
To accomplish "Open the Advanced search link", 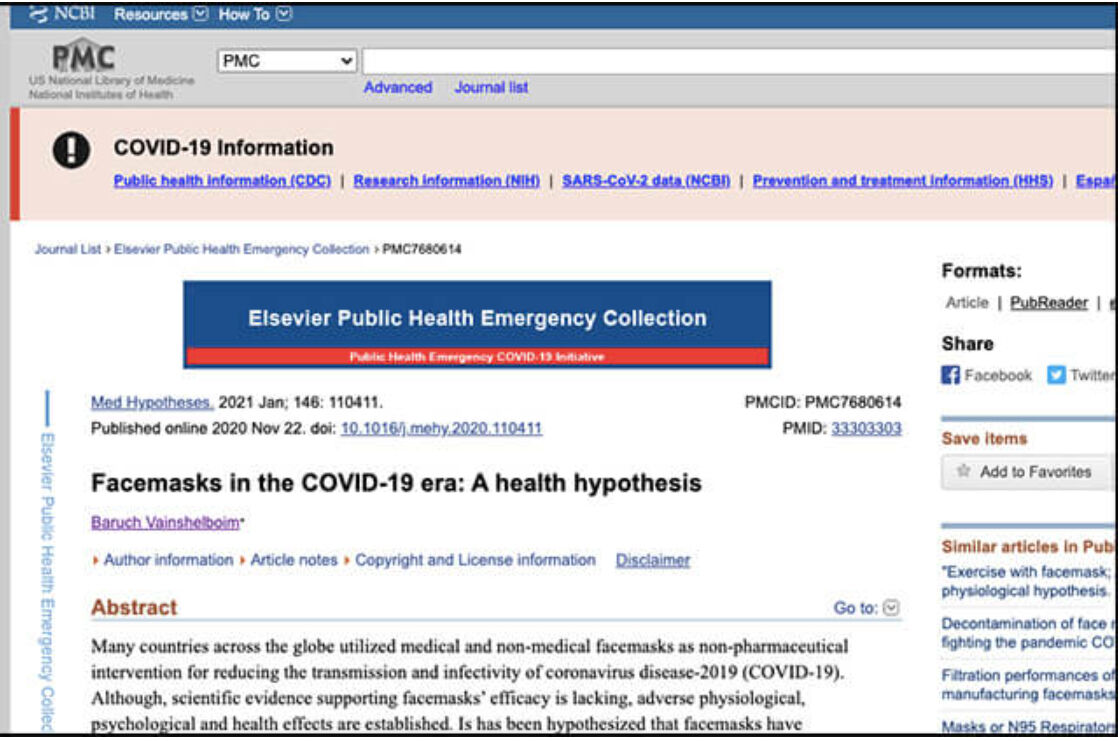I will coord(398,88).
